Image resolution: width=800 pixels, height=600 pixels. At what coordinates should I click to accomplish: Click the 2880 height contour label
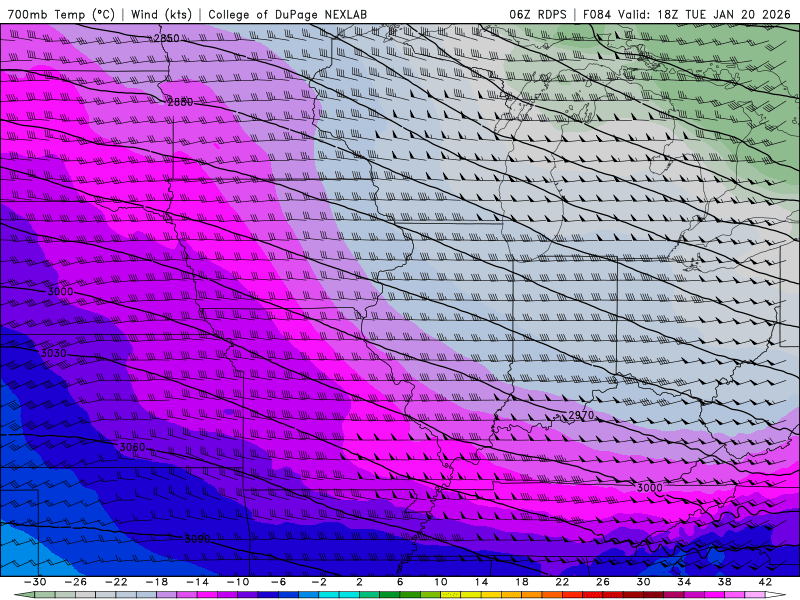(180, 102)
